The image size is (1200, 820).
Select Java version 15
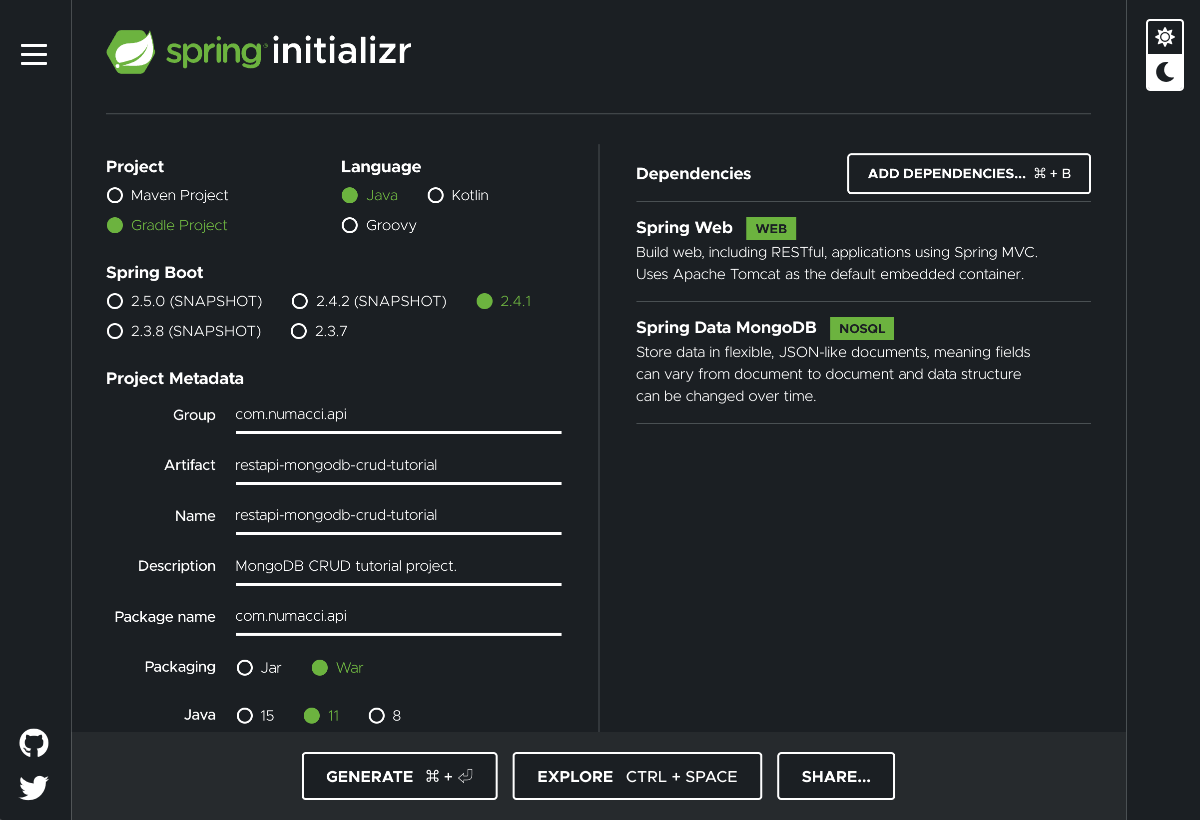[255, 716]
